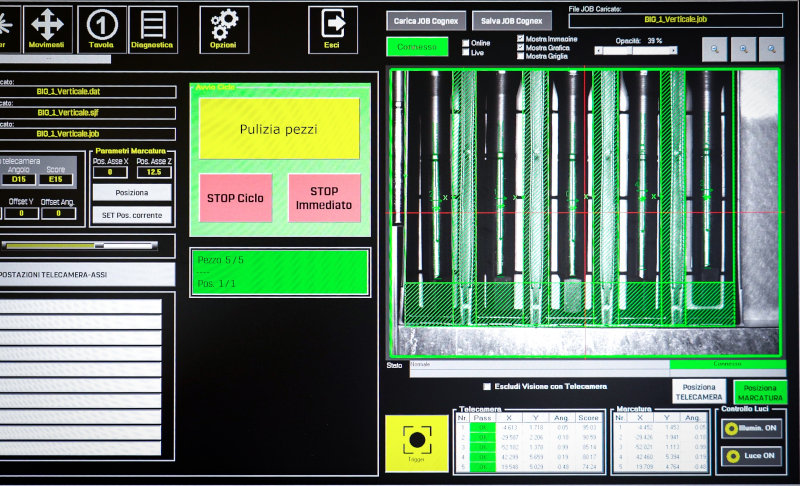Click Pass header in Telecamera table
The width and height of the screenshot is (800, 486).
click(x=482, y=418)
